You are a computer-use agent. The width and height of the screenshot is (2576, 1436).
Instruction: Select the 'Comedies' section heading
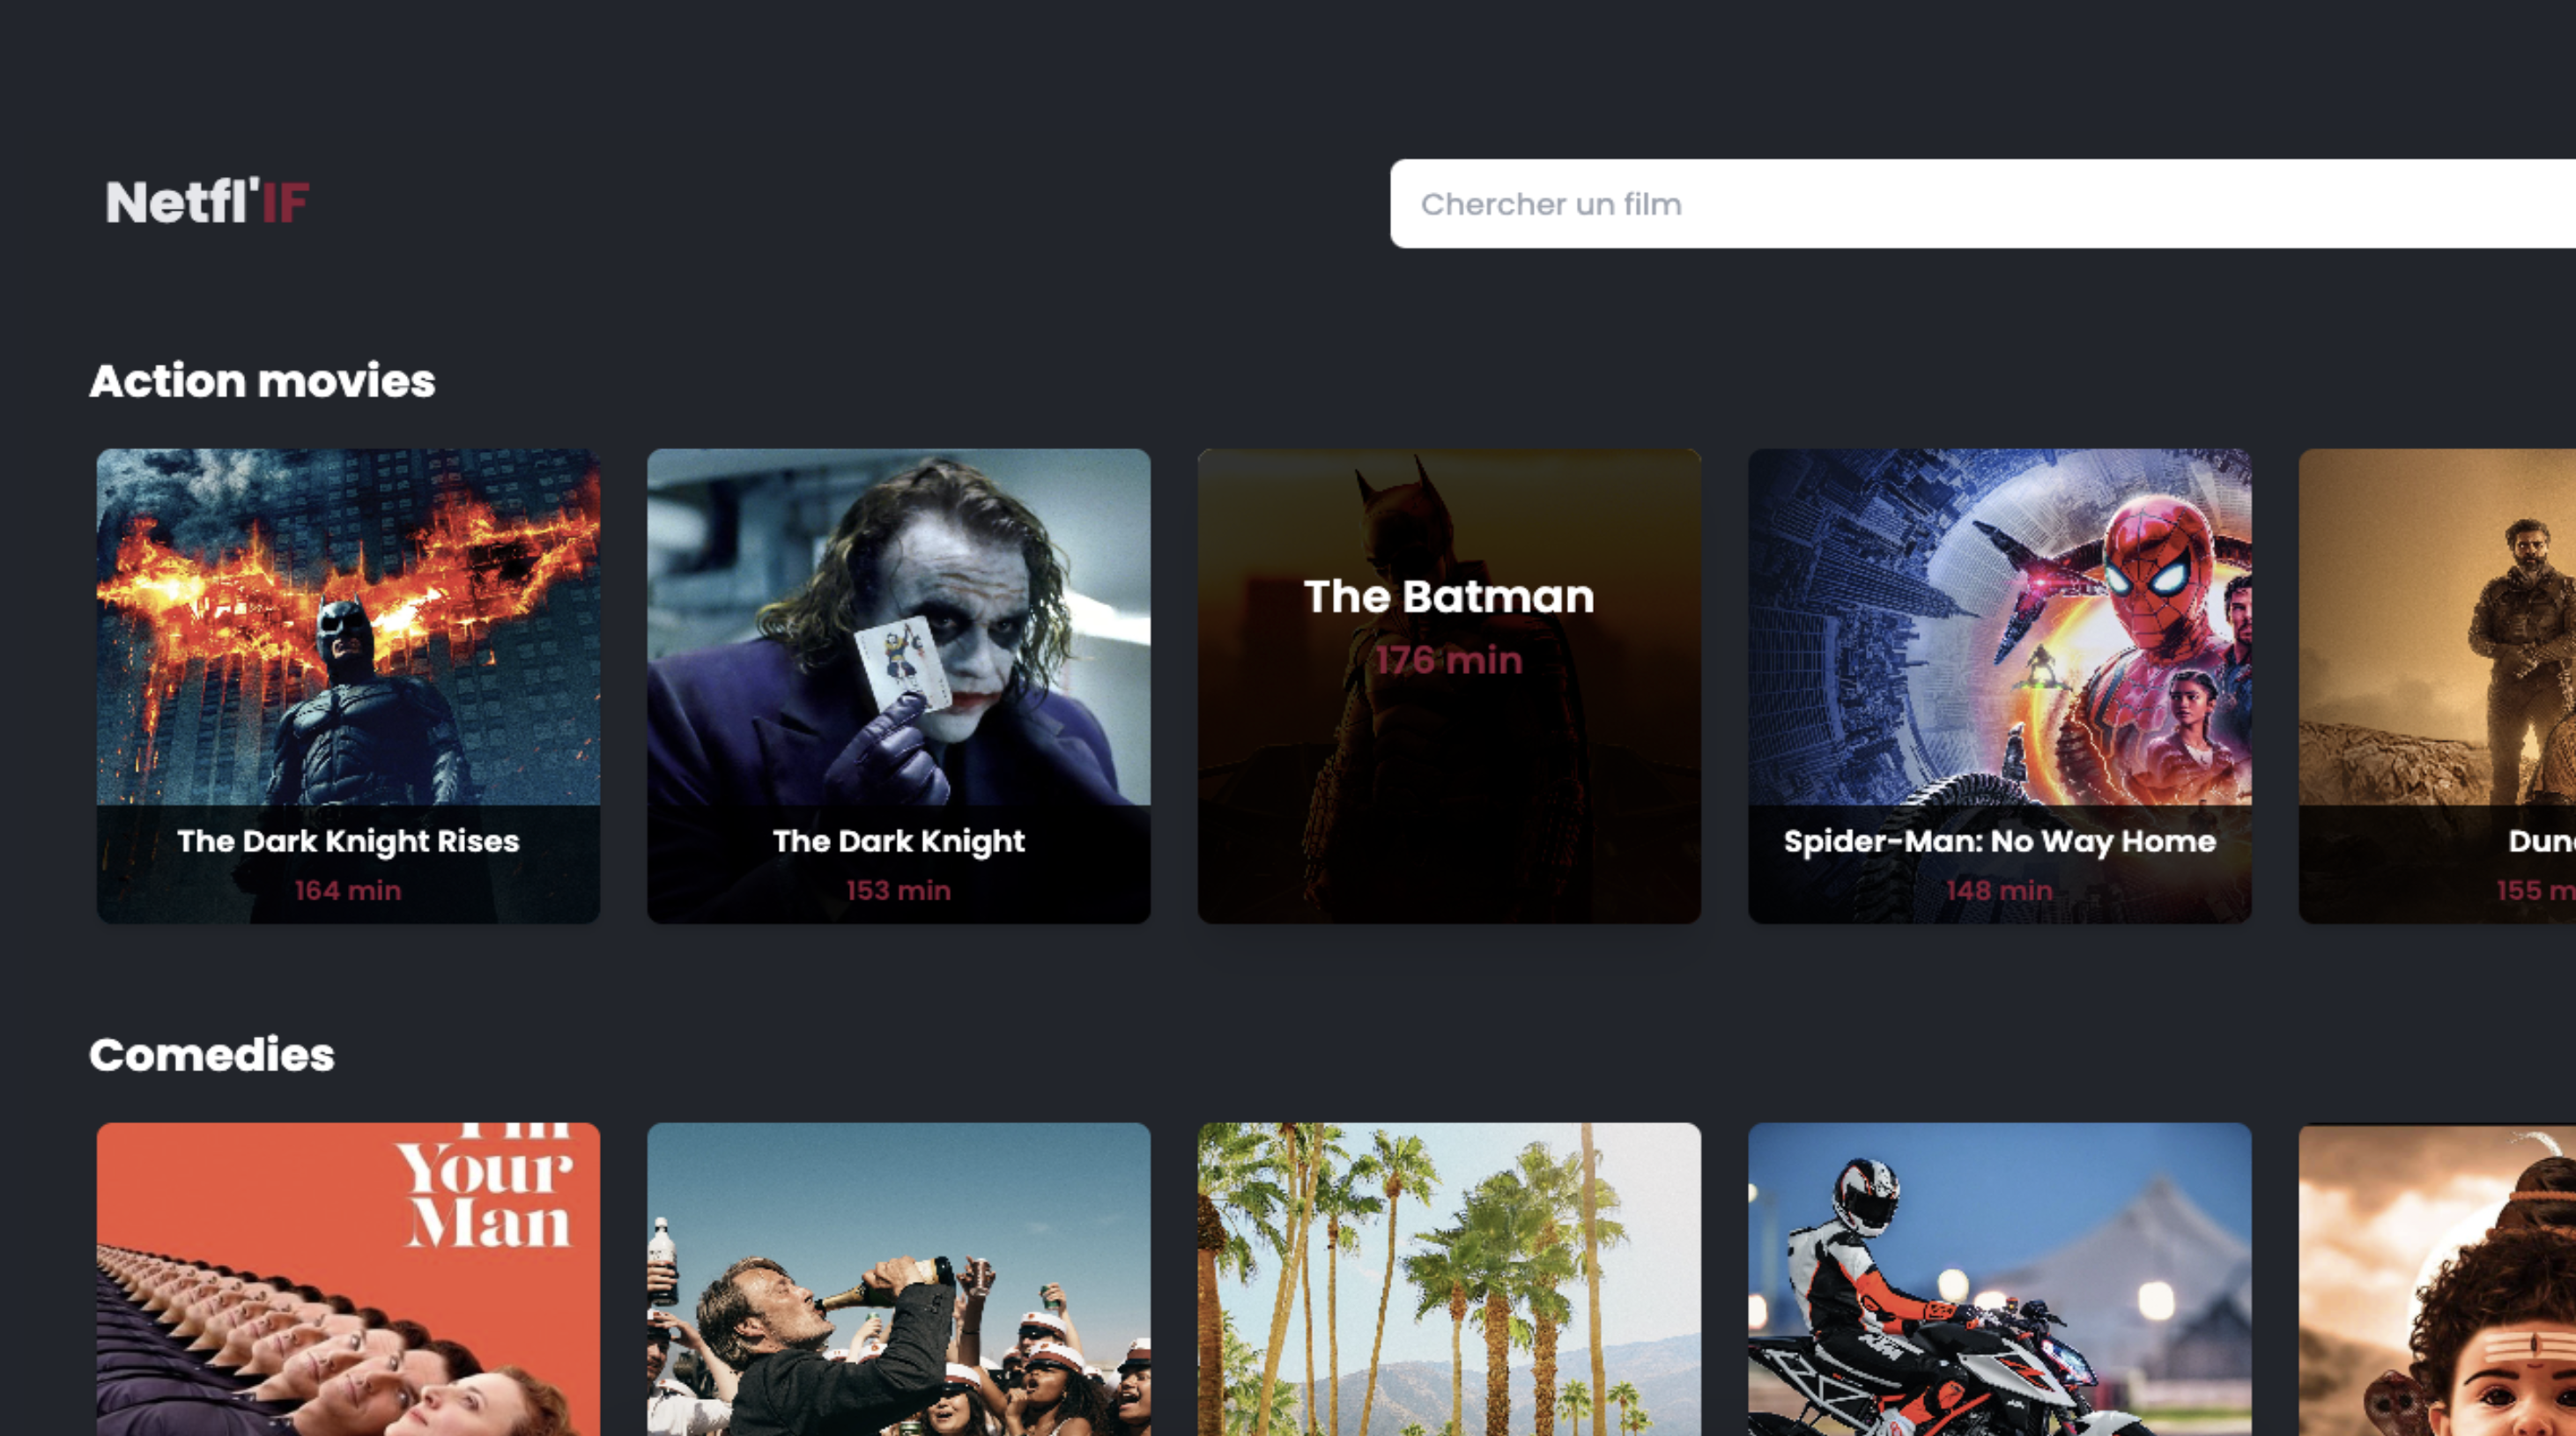point(212,1055)
